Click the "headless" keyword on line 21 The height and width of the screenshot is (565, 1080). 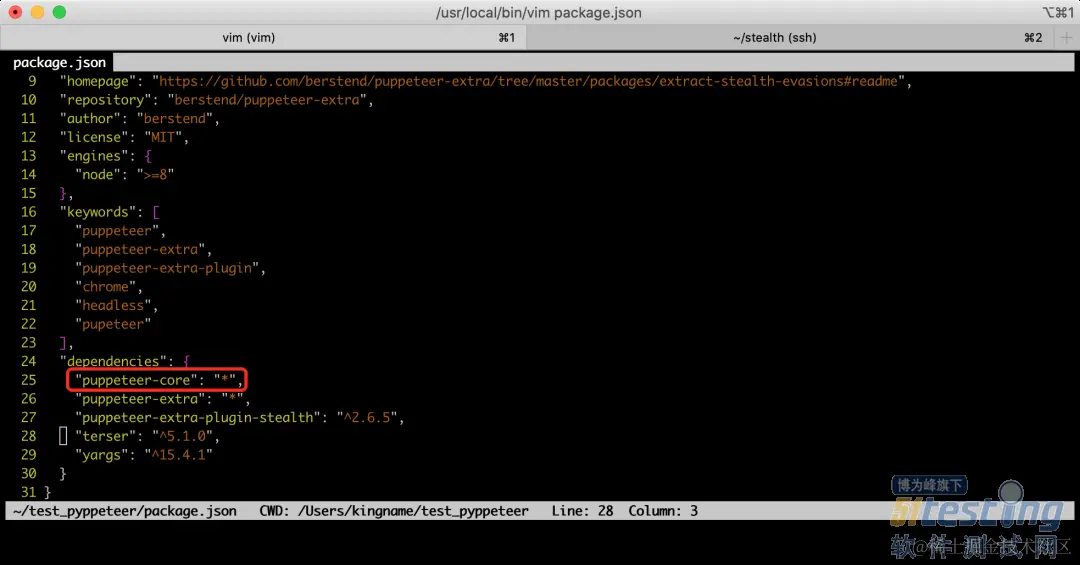click(x=113, y=305)
